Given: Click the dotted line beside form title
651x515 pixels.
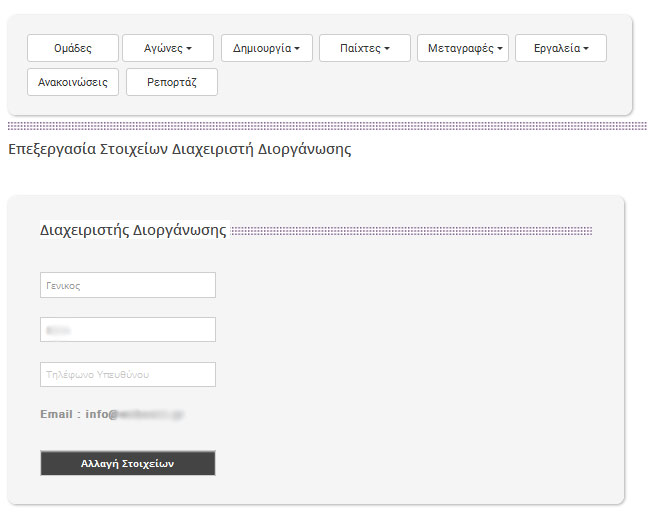Looking at the screenshot, I should [411, 231].
